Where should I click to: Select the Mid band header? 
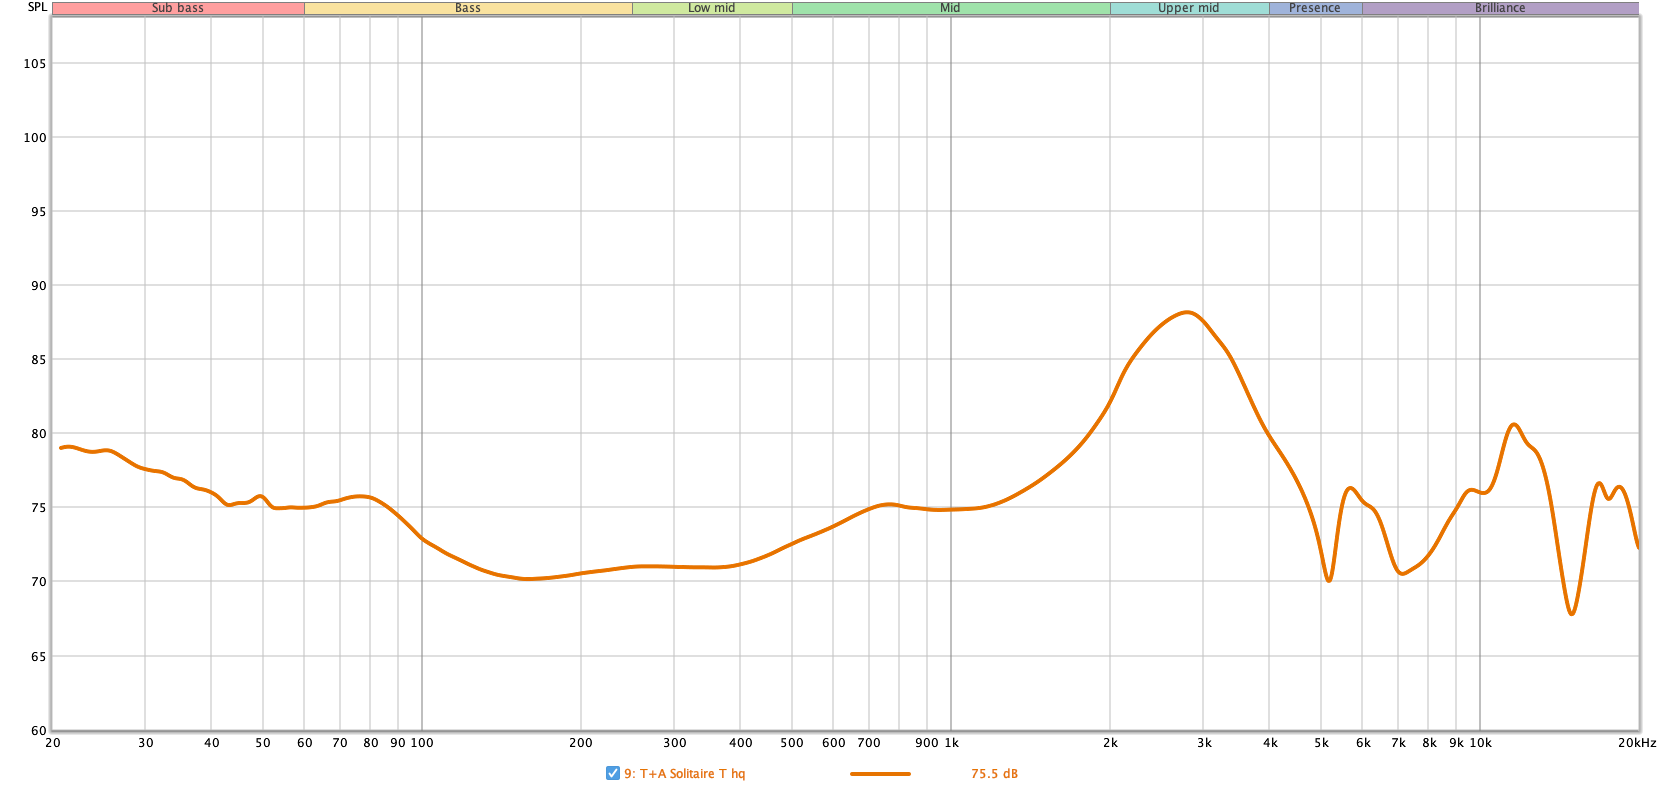click(950, 8)
